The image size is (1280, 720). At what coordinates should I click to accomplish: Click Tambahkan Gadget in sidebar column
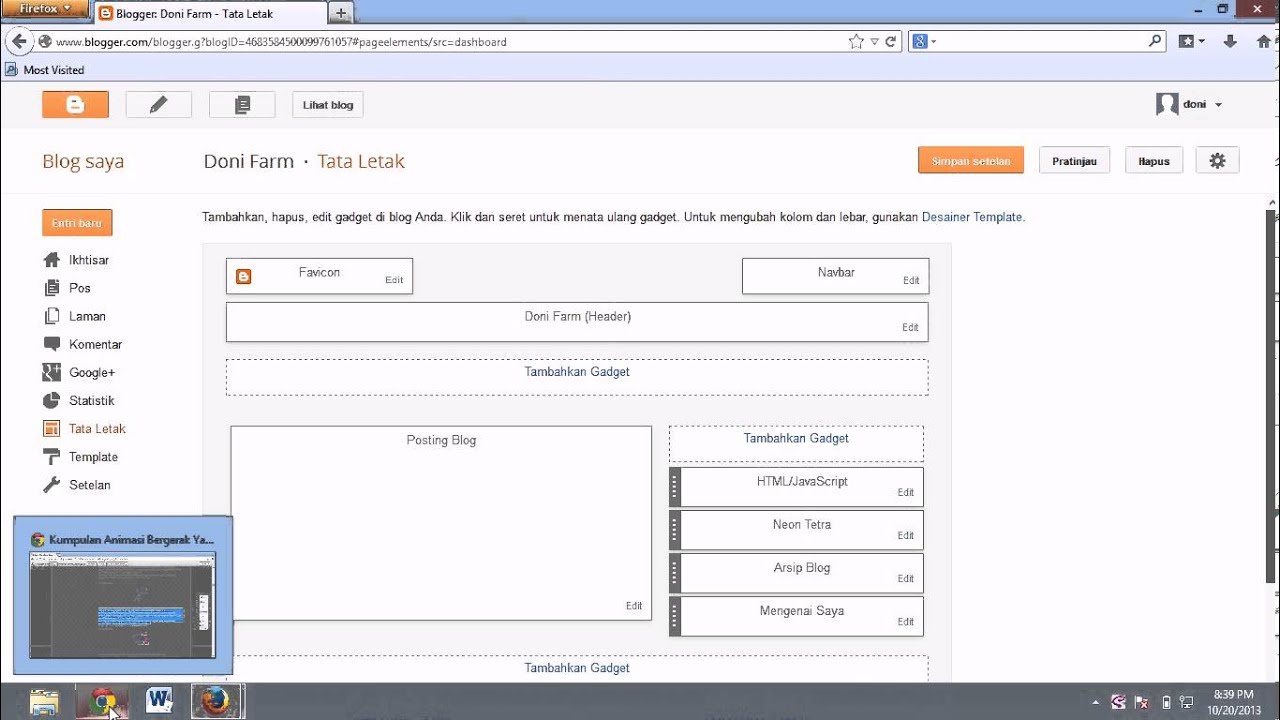796,439
